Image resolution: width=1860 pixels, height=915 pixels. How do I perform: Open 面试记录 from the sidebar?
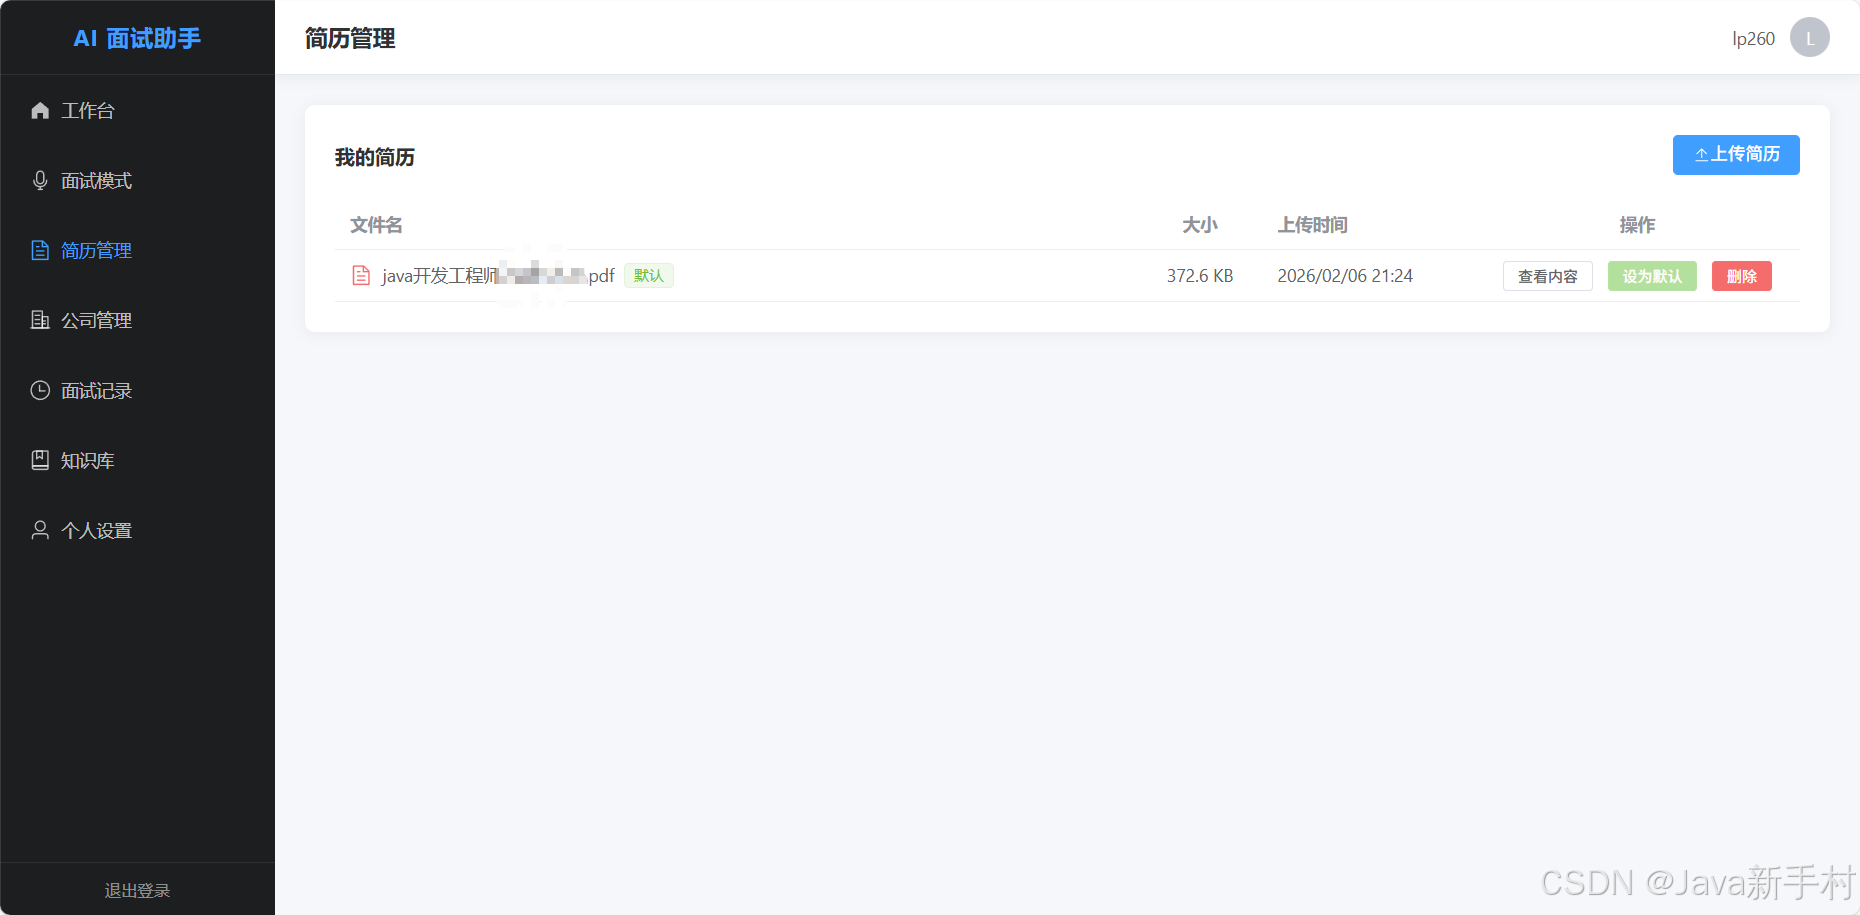click(x=137, y=391)
